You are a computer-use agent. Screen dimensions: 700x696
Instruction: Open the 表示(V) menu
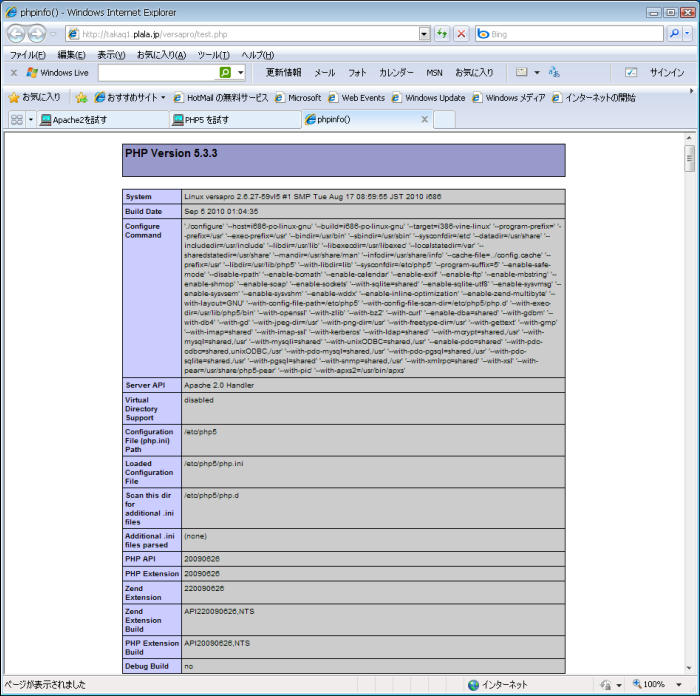[111, 55]
